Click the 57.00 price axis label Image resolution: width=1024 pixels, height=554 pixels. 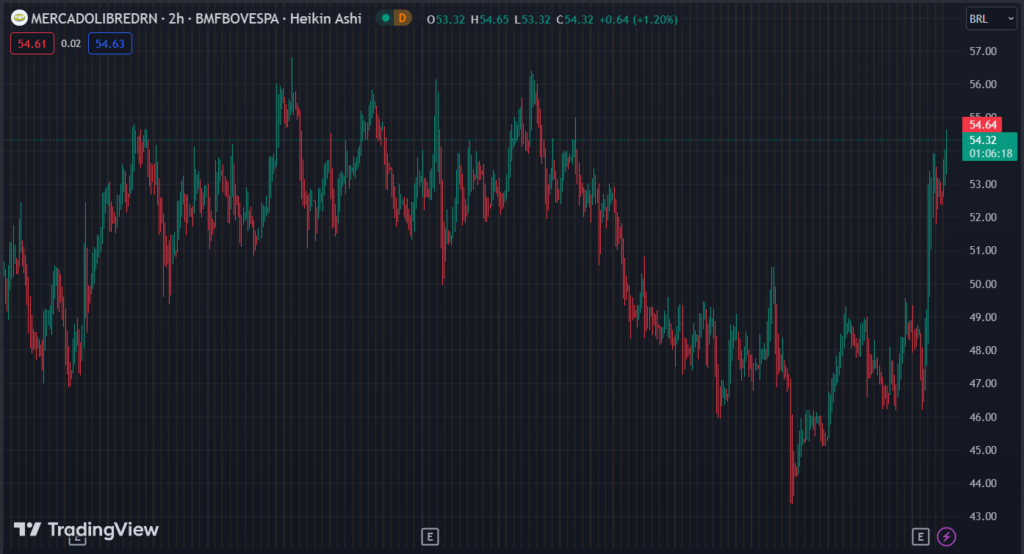(x=983, y=51)
